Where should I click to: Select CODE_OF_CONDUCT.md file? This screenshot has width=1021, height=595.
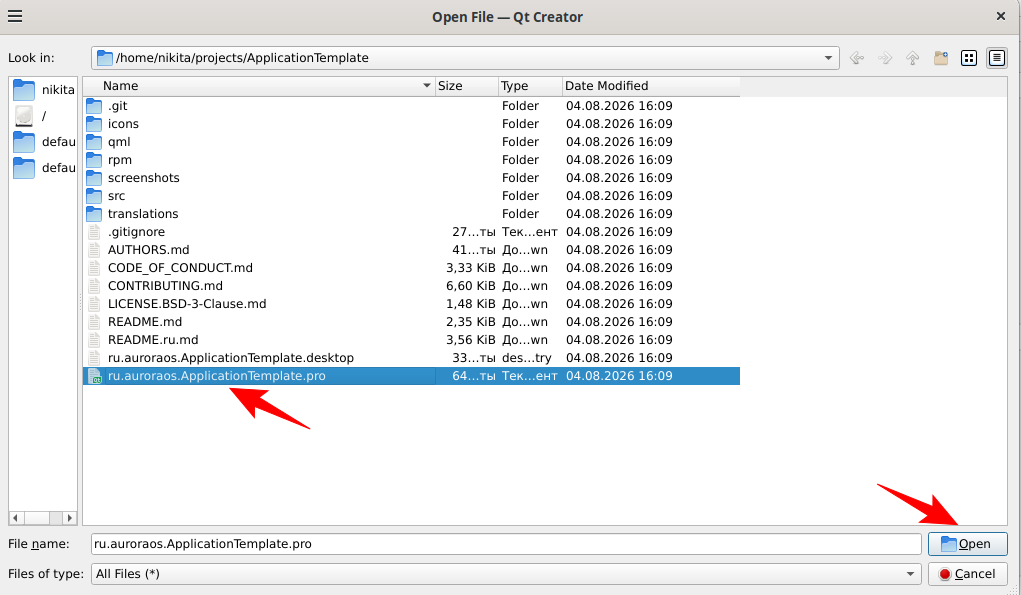click(180, 268)
